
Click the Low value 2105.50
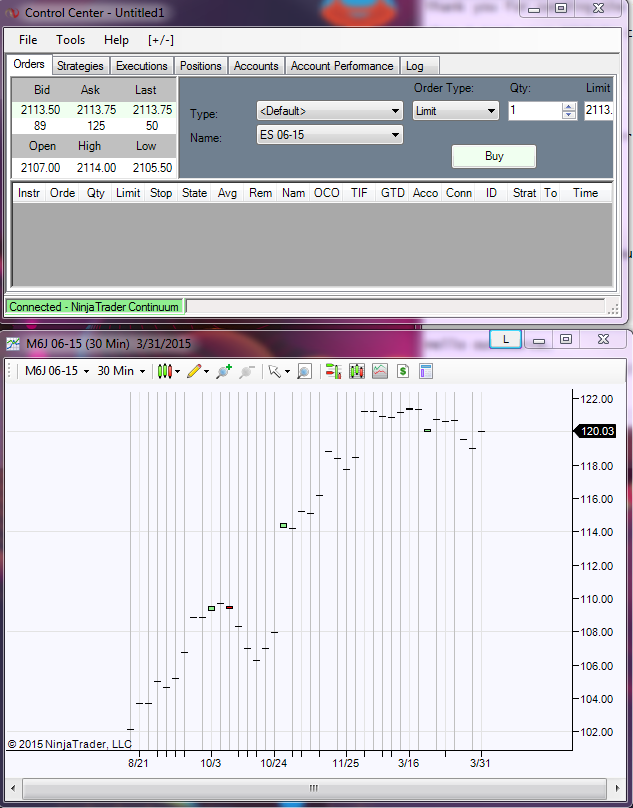coord(152,167)
